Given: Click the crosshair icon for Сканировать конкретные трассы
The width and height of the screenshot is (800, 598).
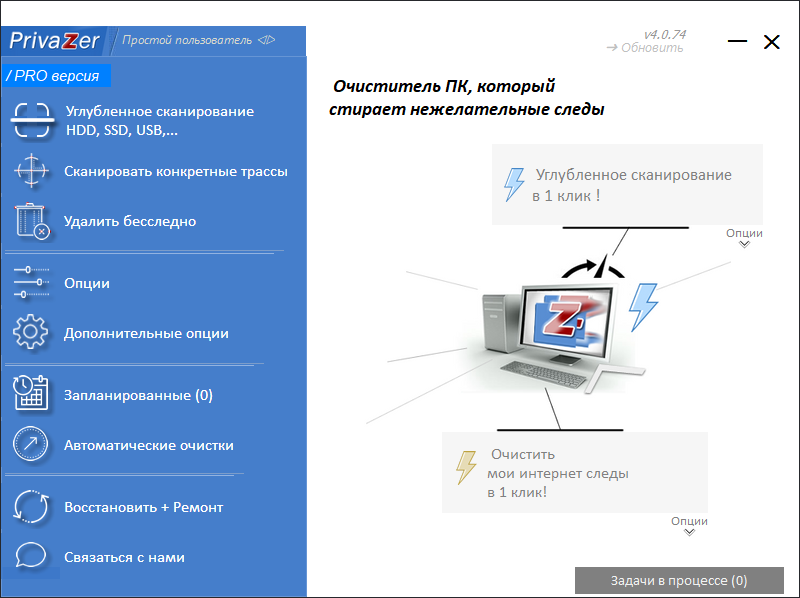Looking at the screenshot, I should click(31, 171).
